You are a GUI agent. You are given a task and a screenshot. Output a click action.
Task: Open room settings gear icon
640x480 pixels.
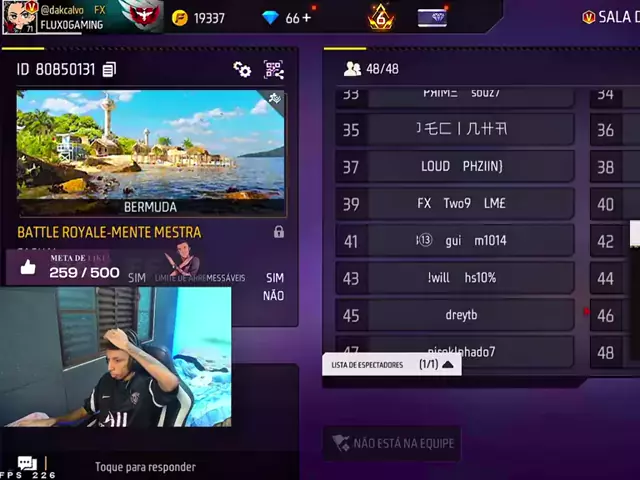242,70
